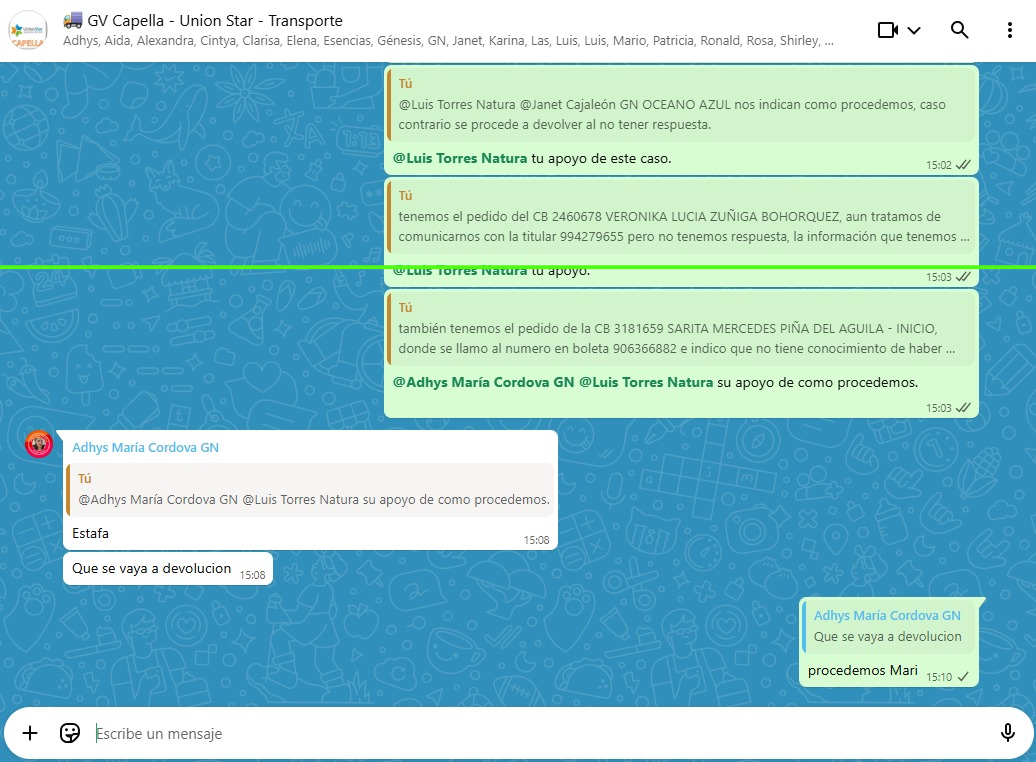Image resolution: width=1036 pixels, height=762 pixels.
Task: Click @Luis Torres Natura mention in 15:02 message
Action: (460, 158)
